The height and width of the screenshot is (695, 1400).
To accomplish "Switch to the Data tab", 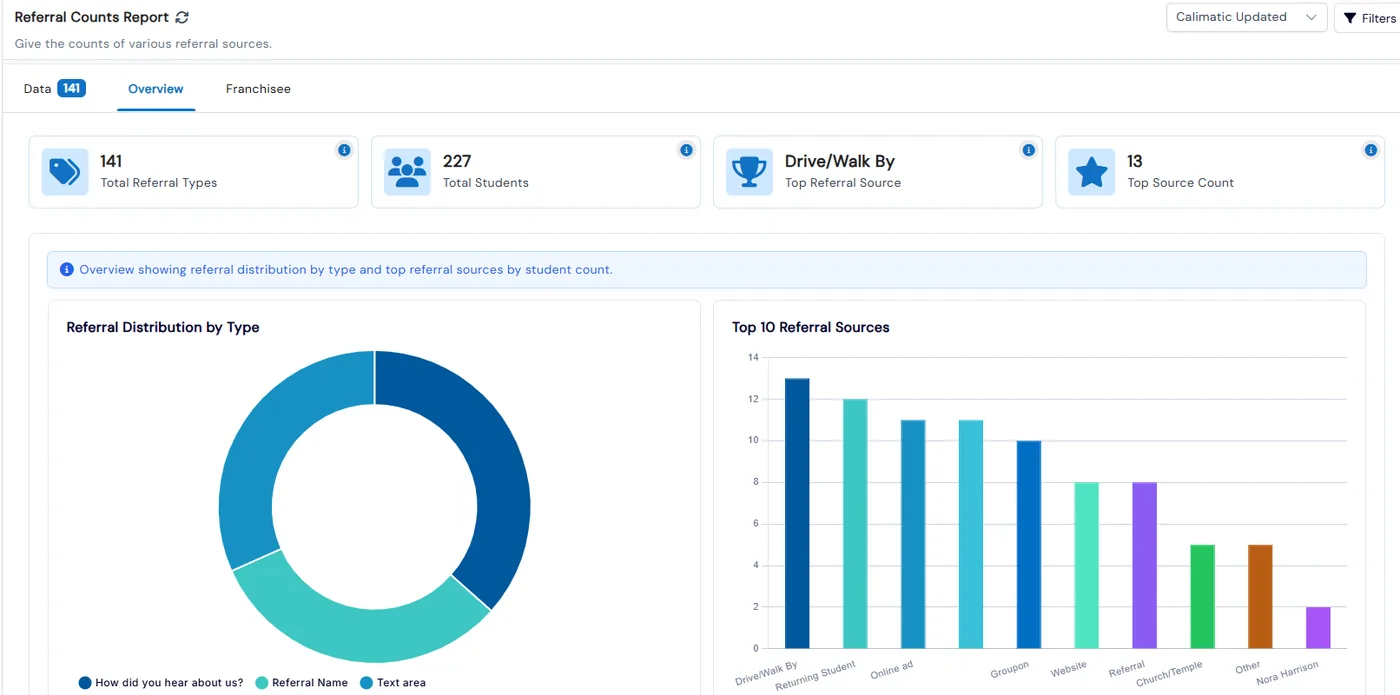I will 54,89.
